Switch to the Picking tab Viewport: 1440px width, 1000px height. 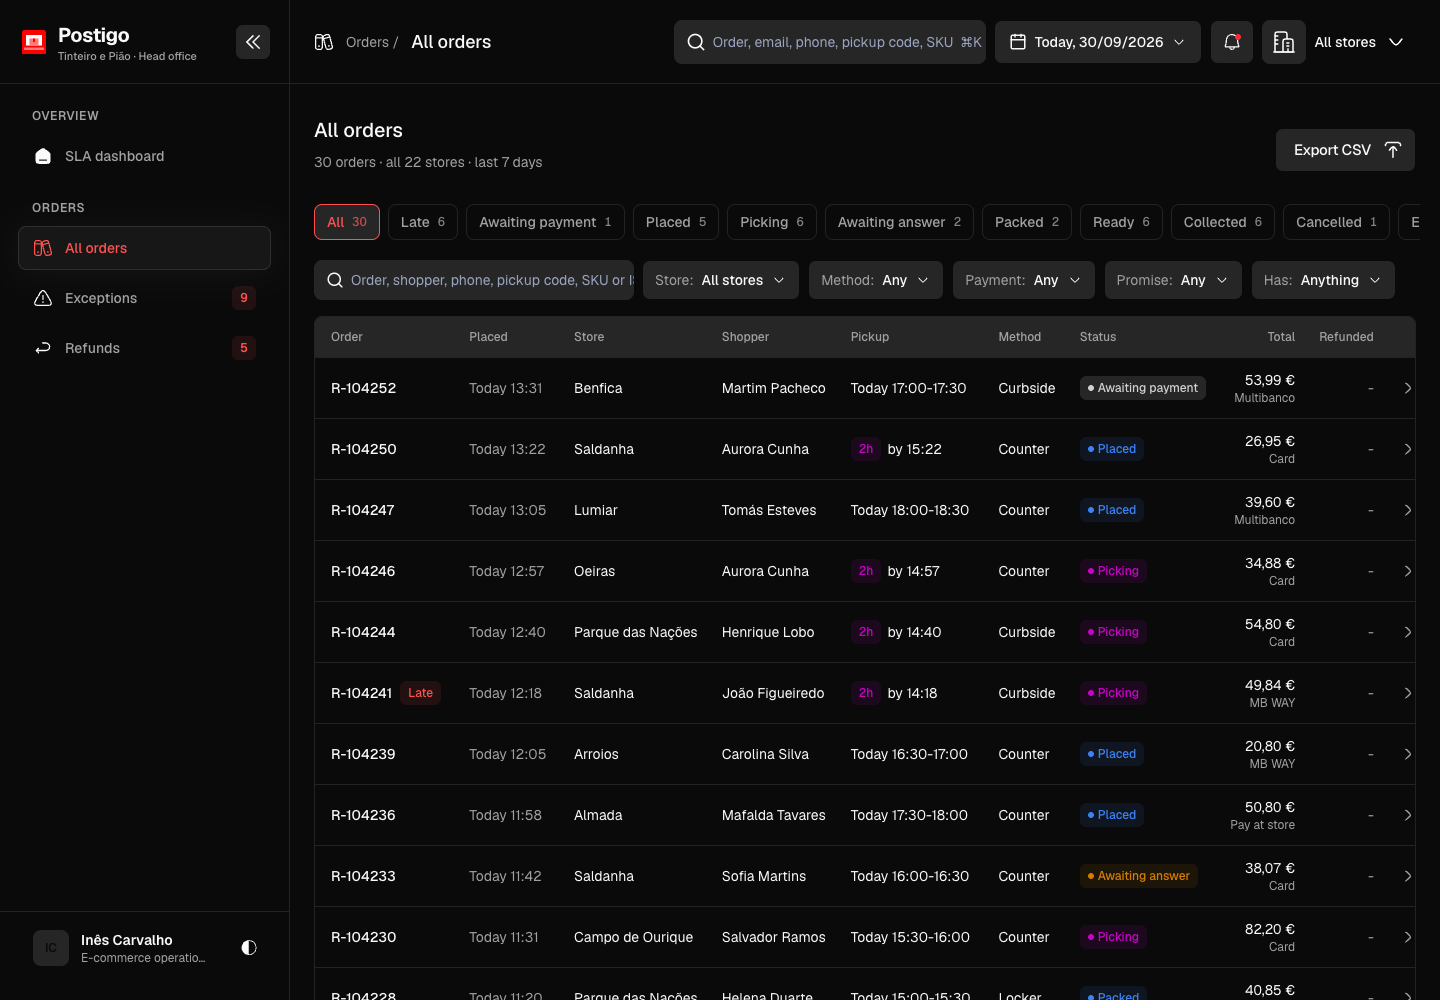click(772, 222)
